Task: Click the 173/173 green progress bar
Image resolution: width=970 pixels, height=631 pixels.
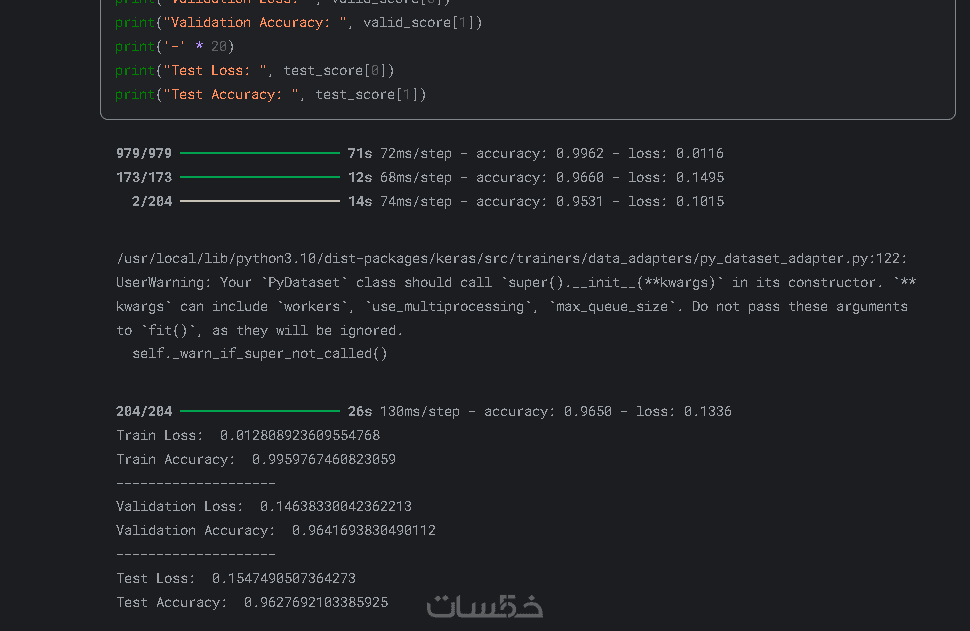Action: click(260, 177)
